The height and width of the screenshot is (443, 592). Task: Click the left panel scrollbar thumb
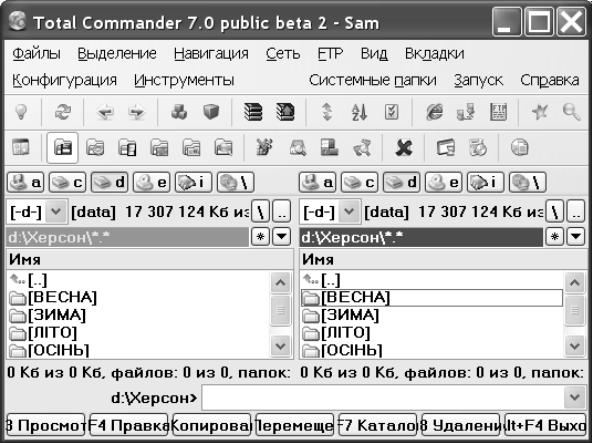tap(281, 310)
